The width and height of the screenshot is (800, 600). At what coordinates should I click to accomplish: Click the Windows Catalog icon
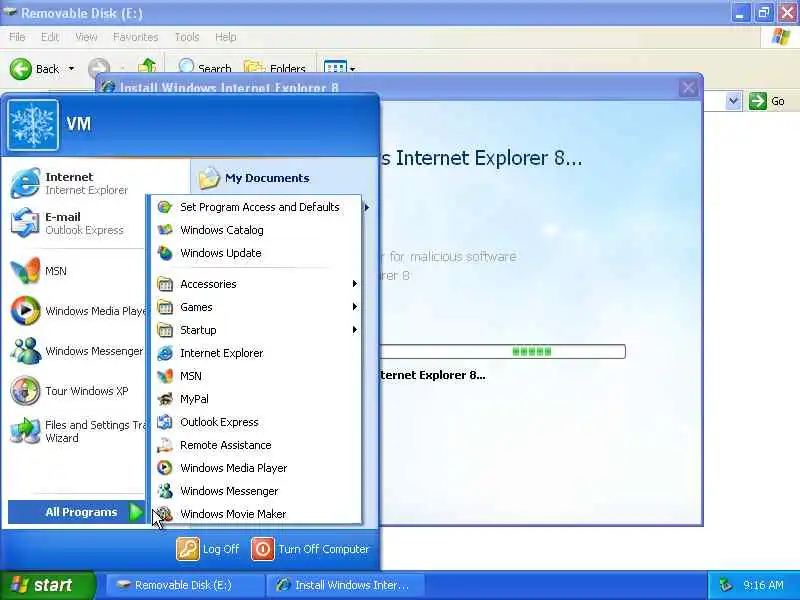click(165, 230)
